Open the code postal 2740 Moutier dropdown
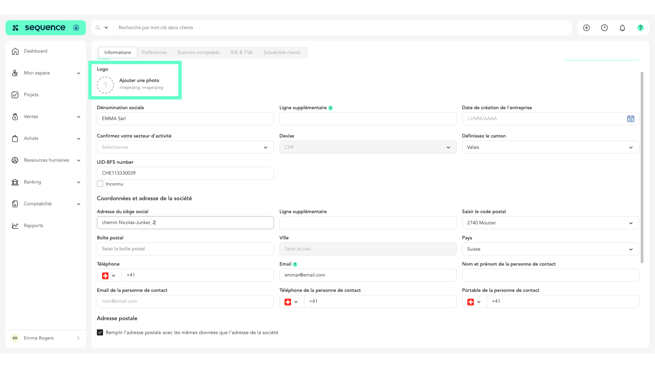The height and width of the screenshot is (368, 655). pyautogui.click(x=550, y=223)
